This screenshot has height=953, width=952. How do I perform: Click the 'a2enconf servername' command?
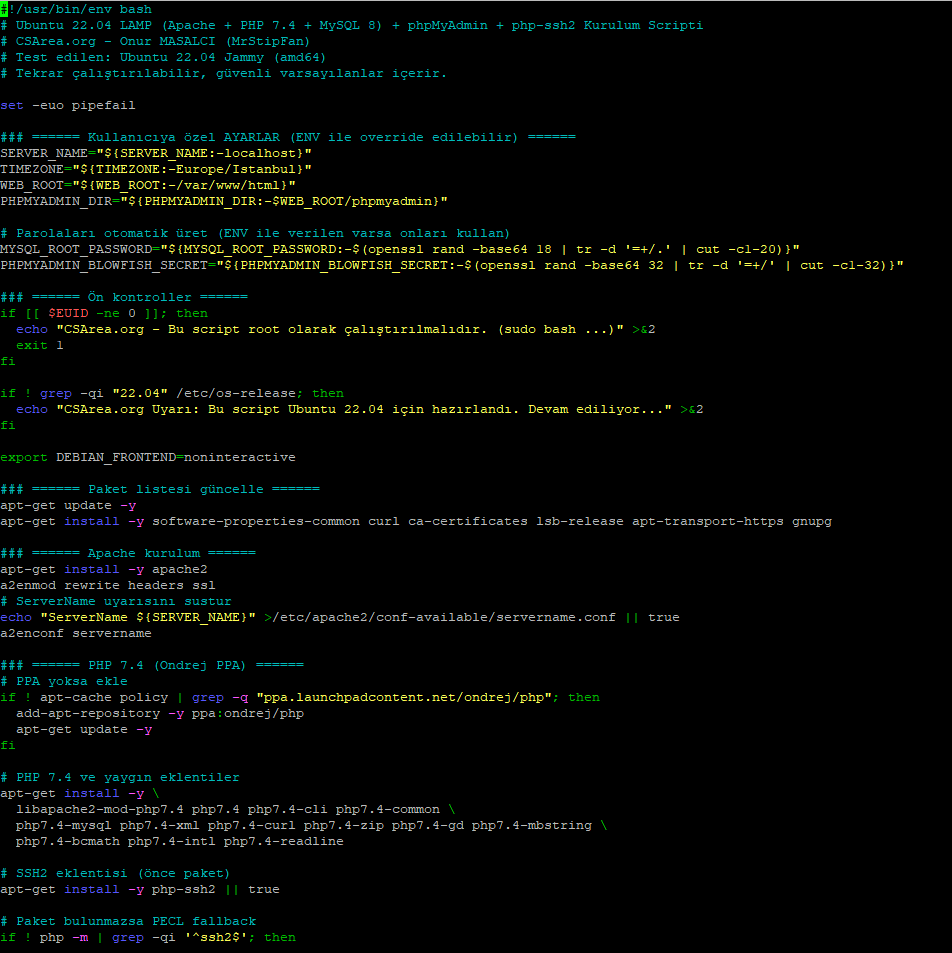pyautogui.click(x=75, y=633)
